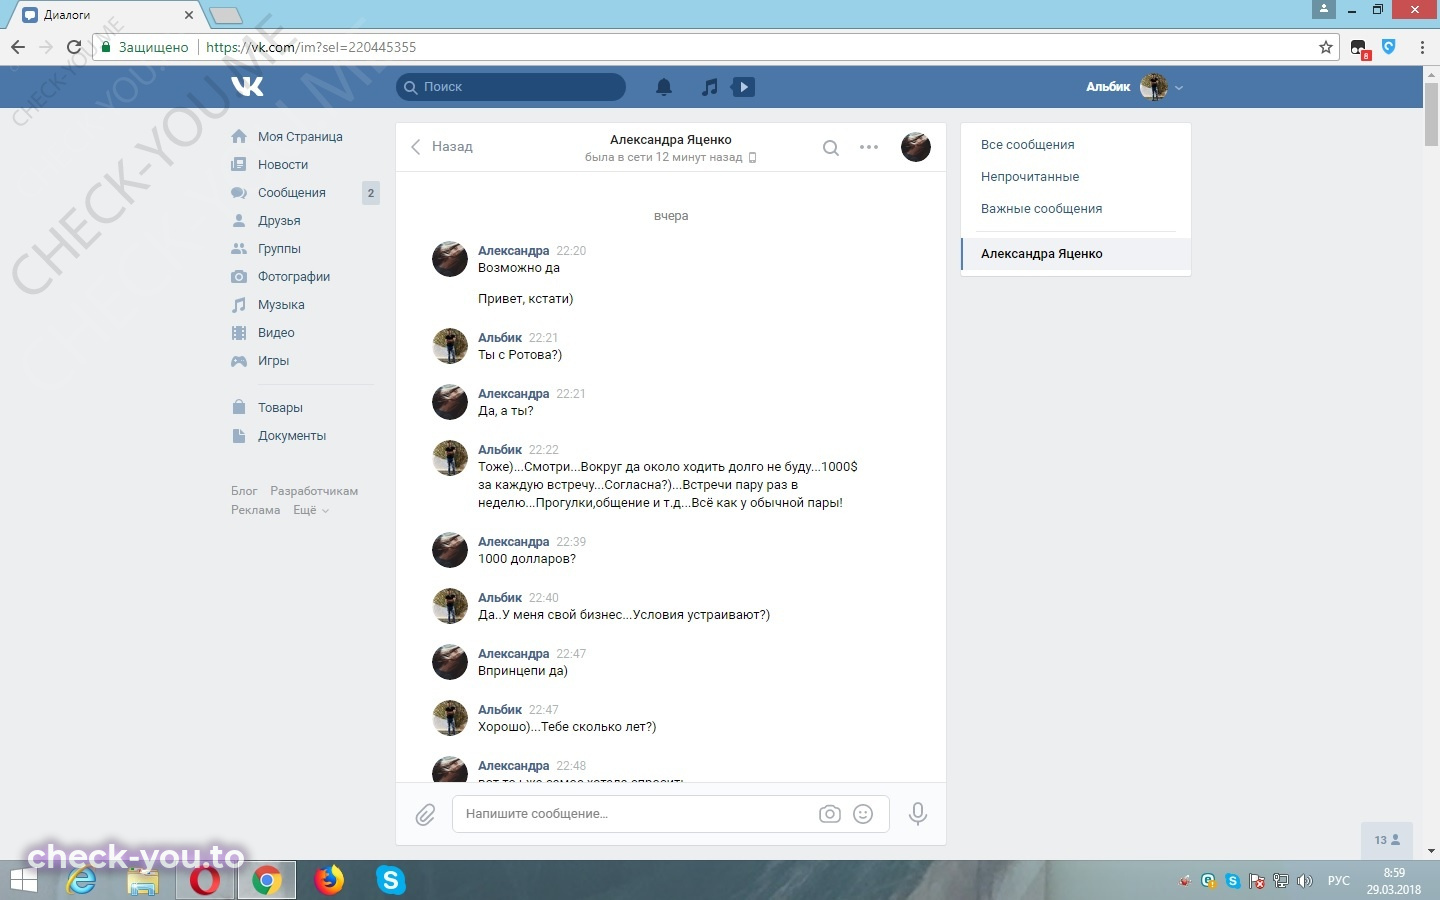This screenshot has width=1440, height=900.
Task: Click the Реклама footer link
Action: point(256,510)
